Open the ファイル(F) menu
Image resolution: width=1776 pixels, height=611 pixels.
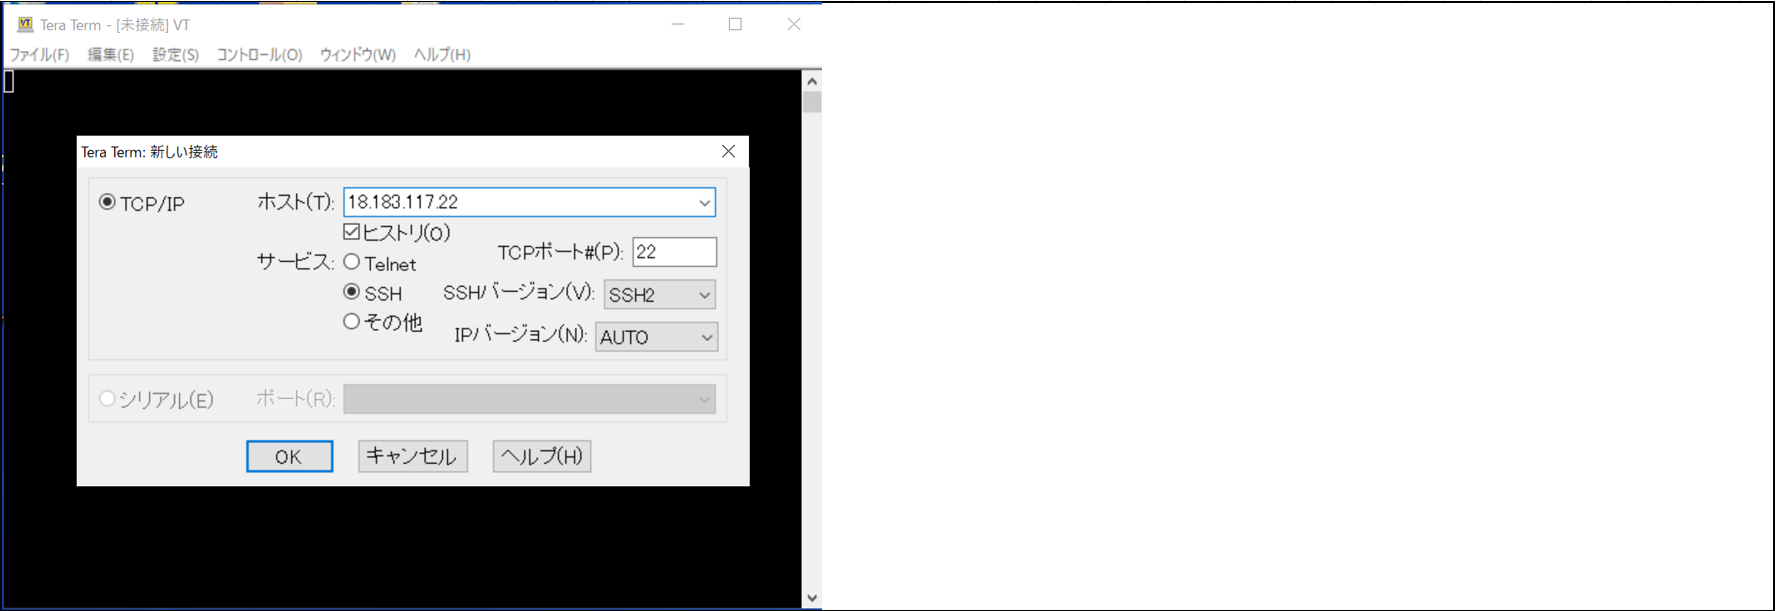click(x=40, y=55)
